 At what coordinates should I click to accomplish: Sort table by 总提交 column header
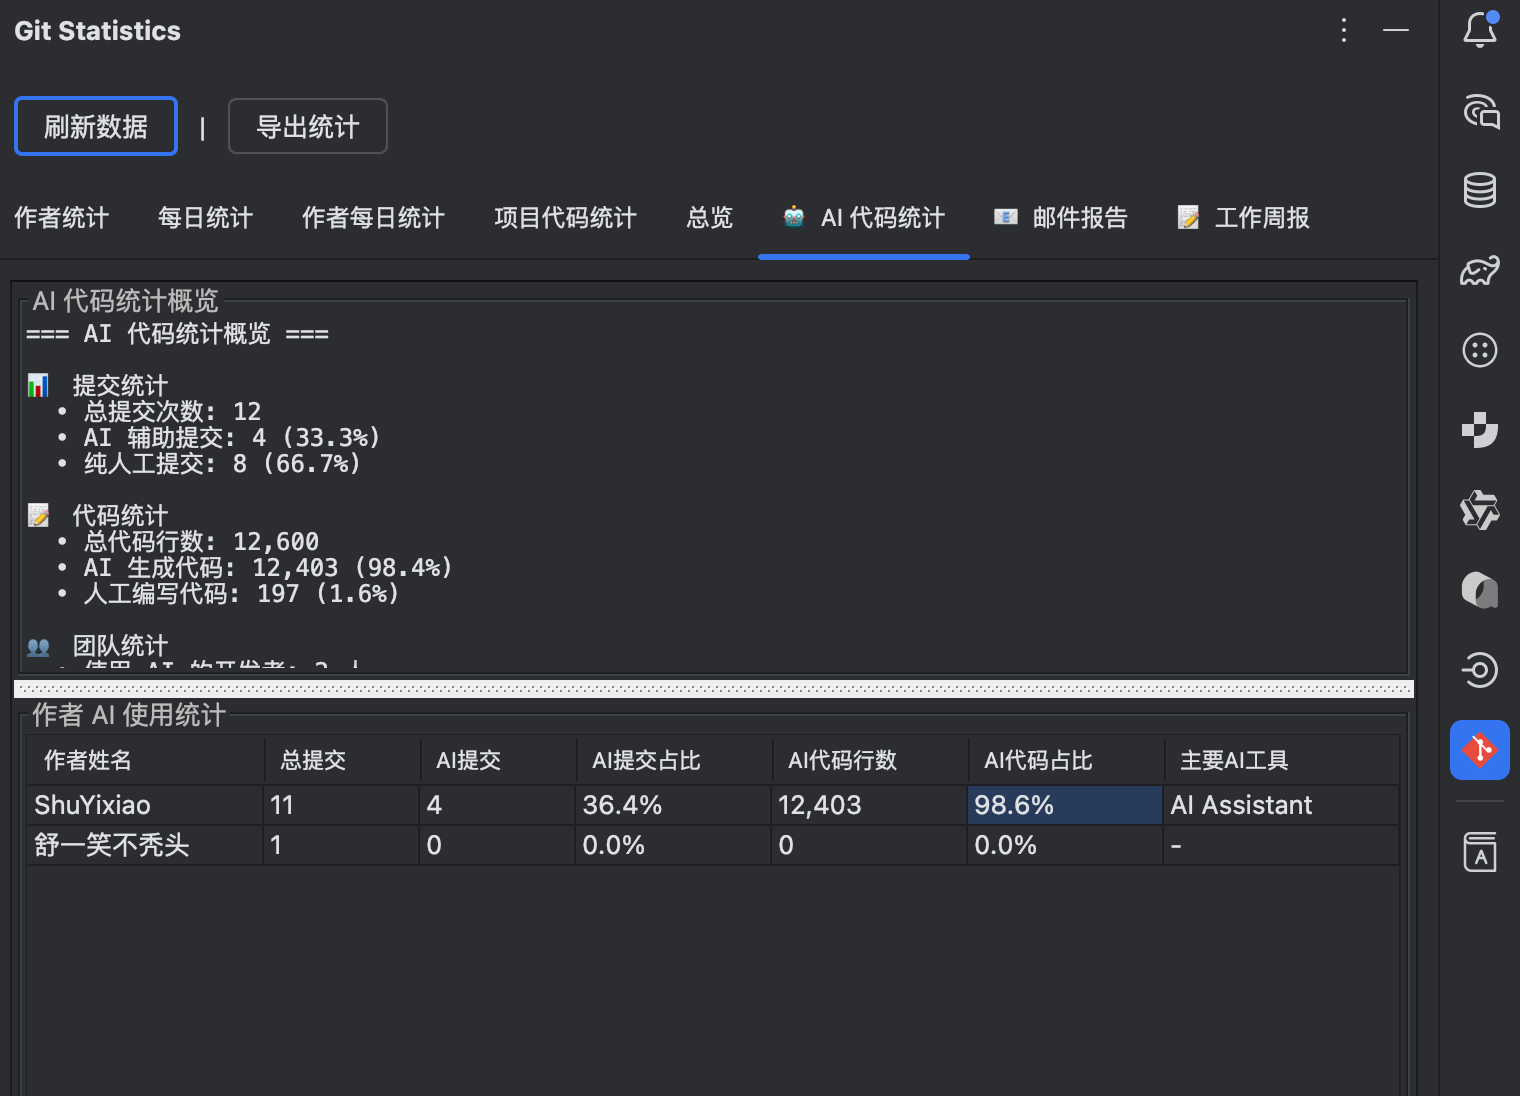click(313, 761)
